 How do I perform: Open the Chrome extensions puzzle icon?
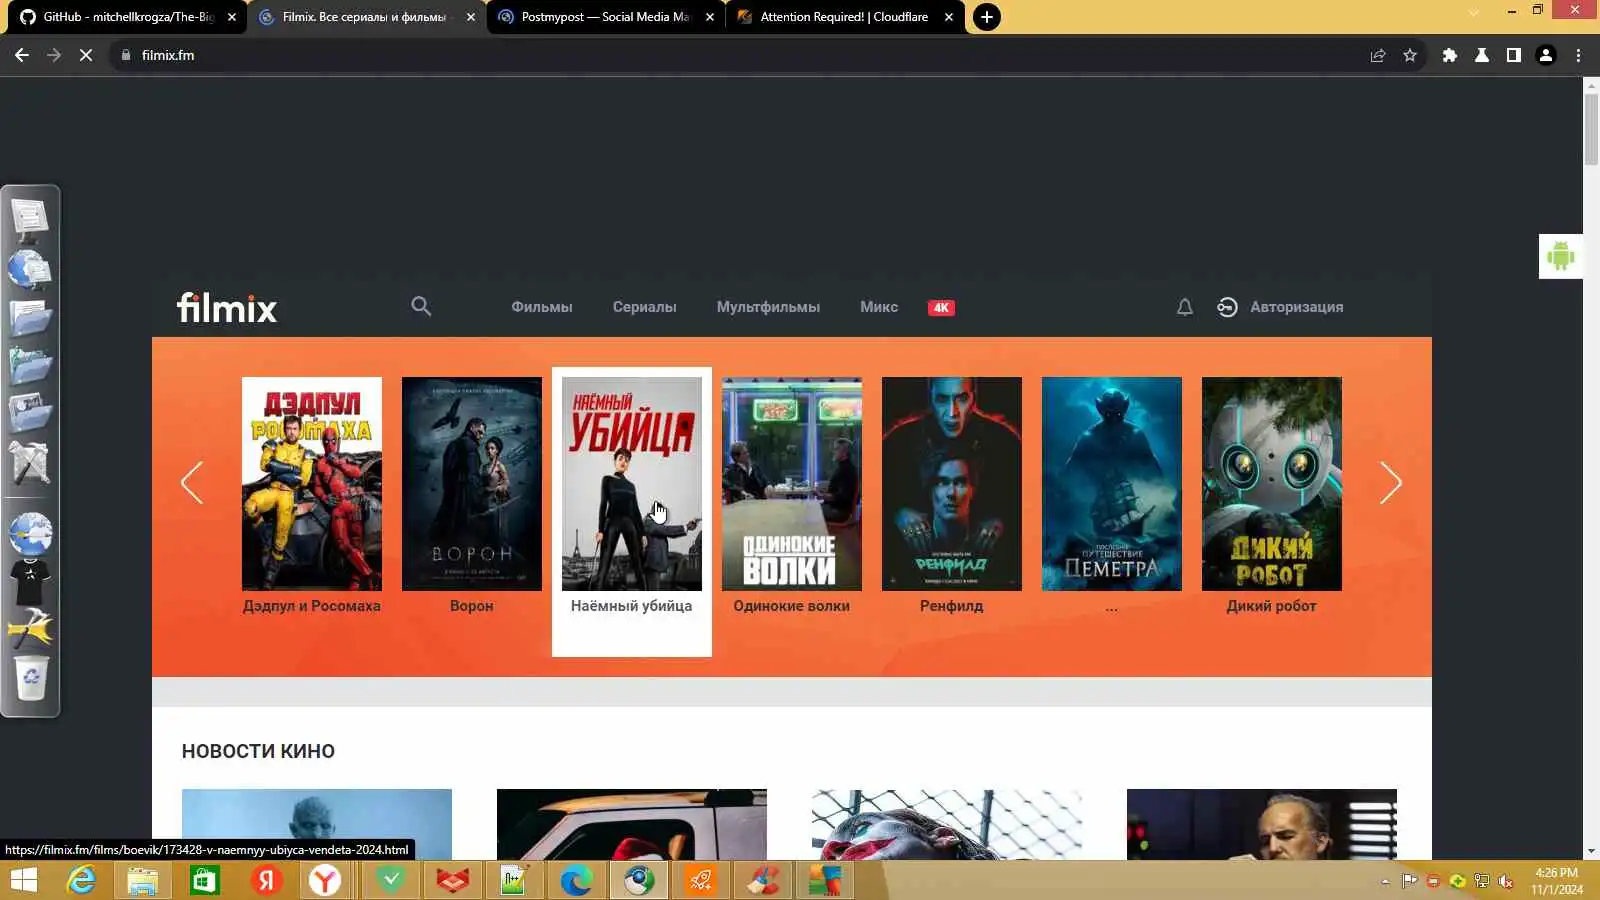pyautogui.click(x=1450, y=55)
